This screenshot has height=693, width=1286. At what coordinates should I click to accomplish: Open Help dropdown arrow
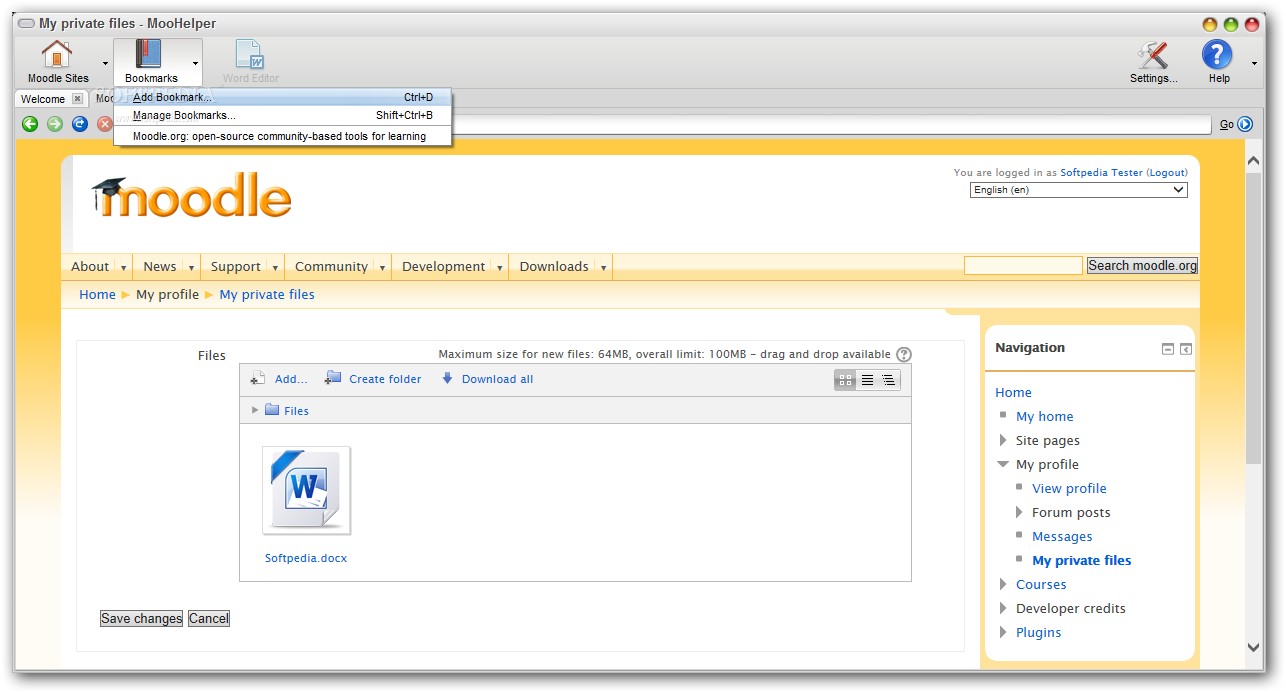click(x=1254, y=63)
